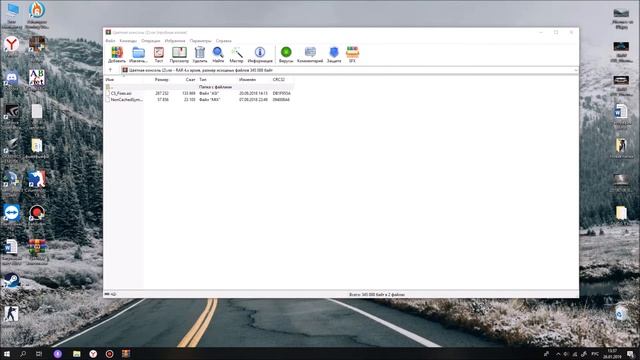The height and width of the screenshot is (360, 640).
Task: Open the Word document on left desktop
Action: pos(11,248)
